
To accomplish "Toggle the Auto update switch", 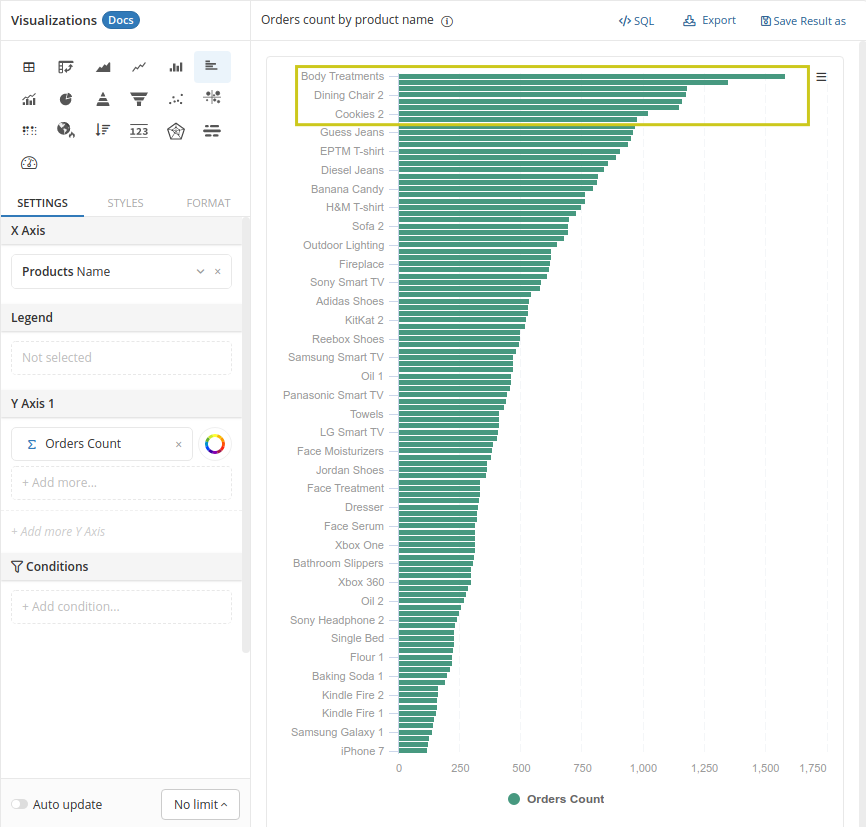I will (19, 804).
